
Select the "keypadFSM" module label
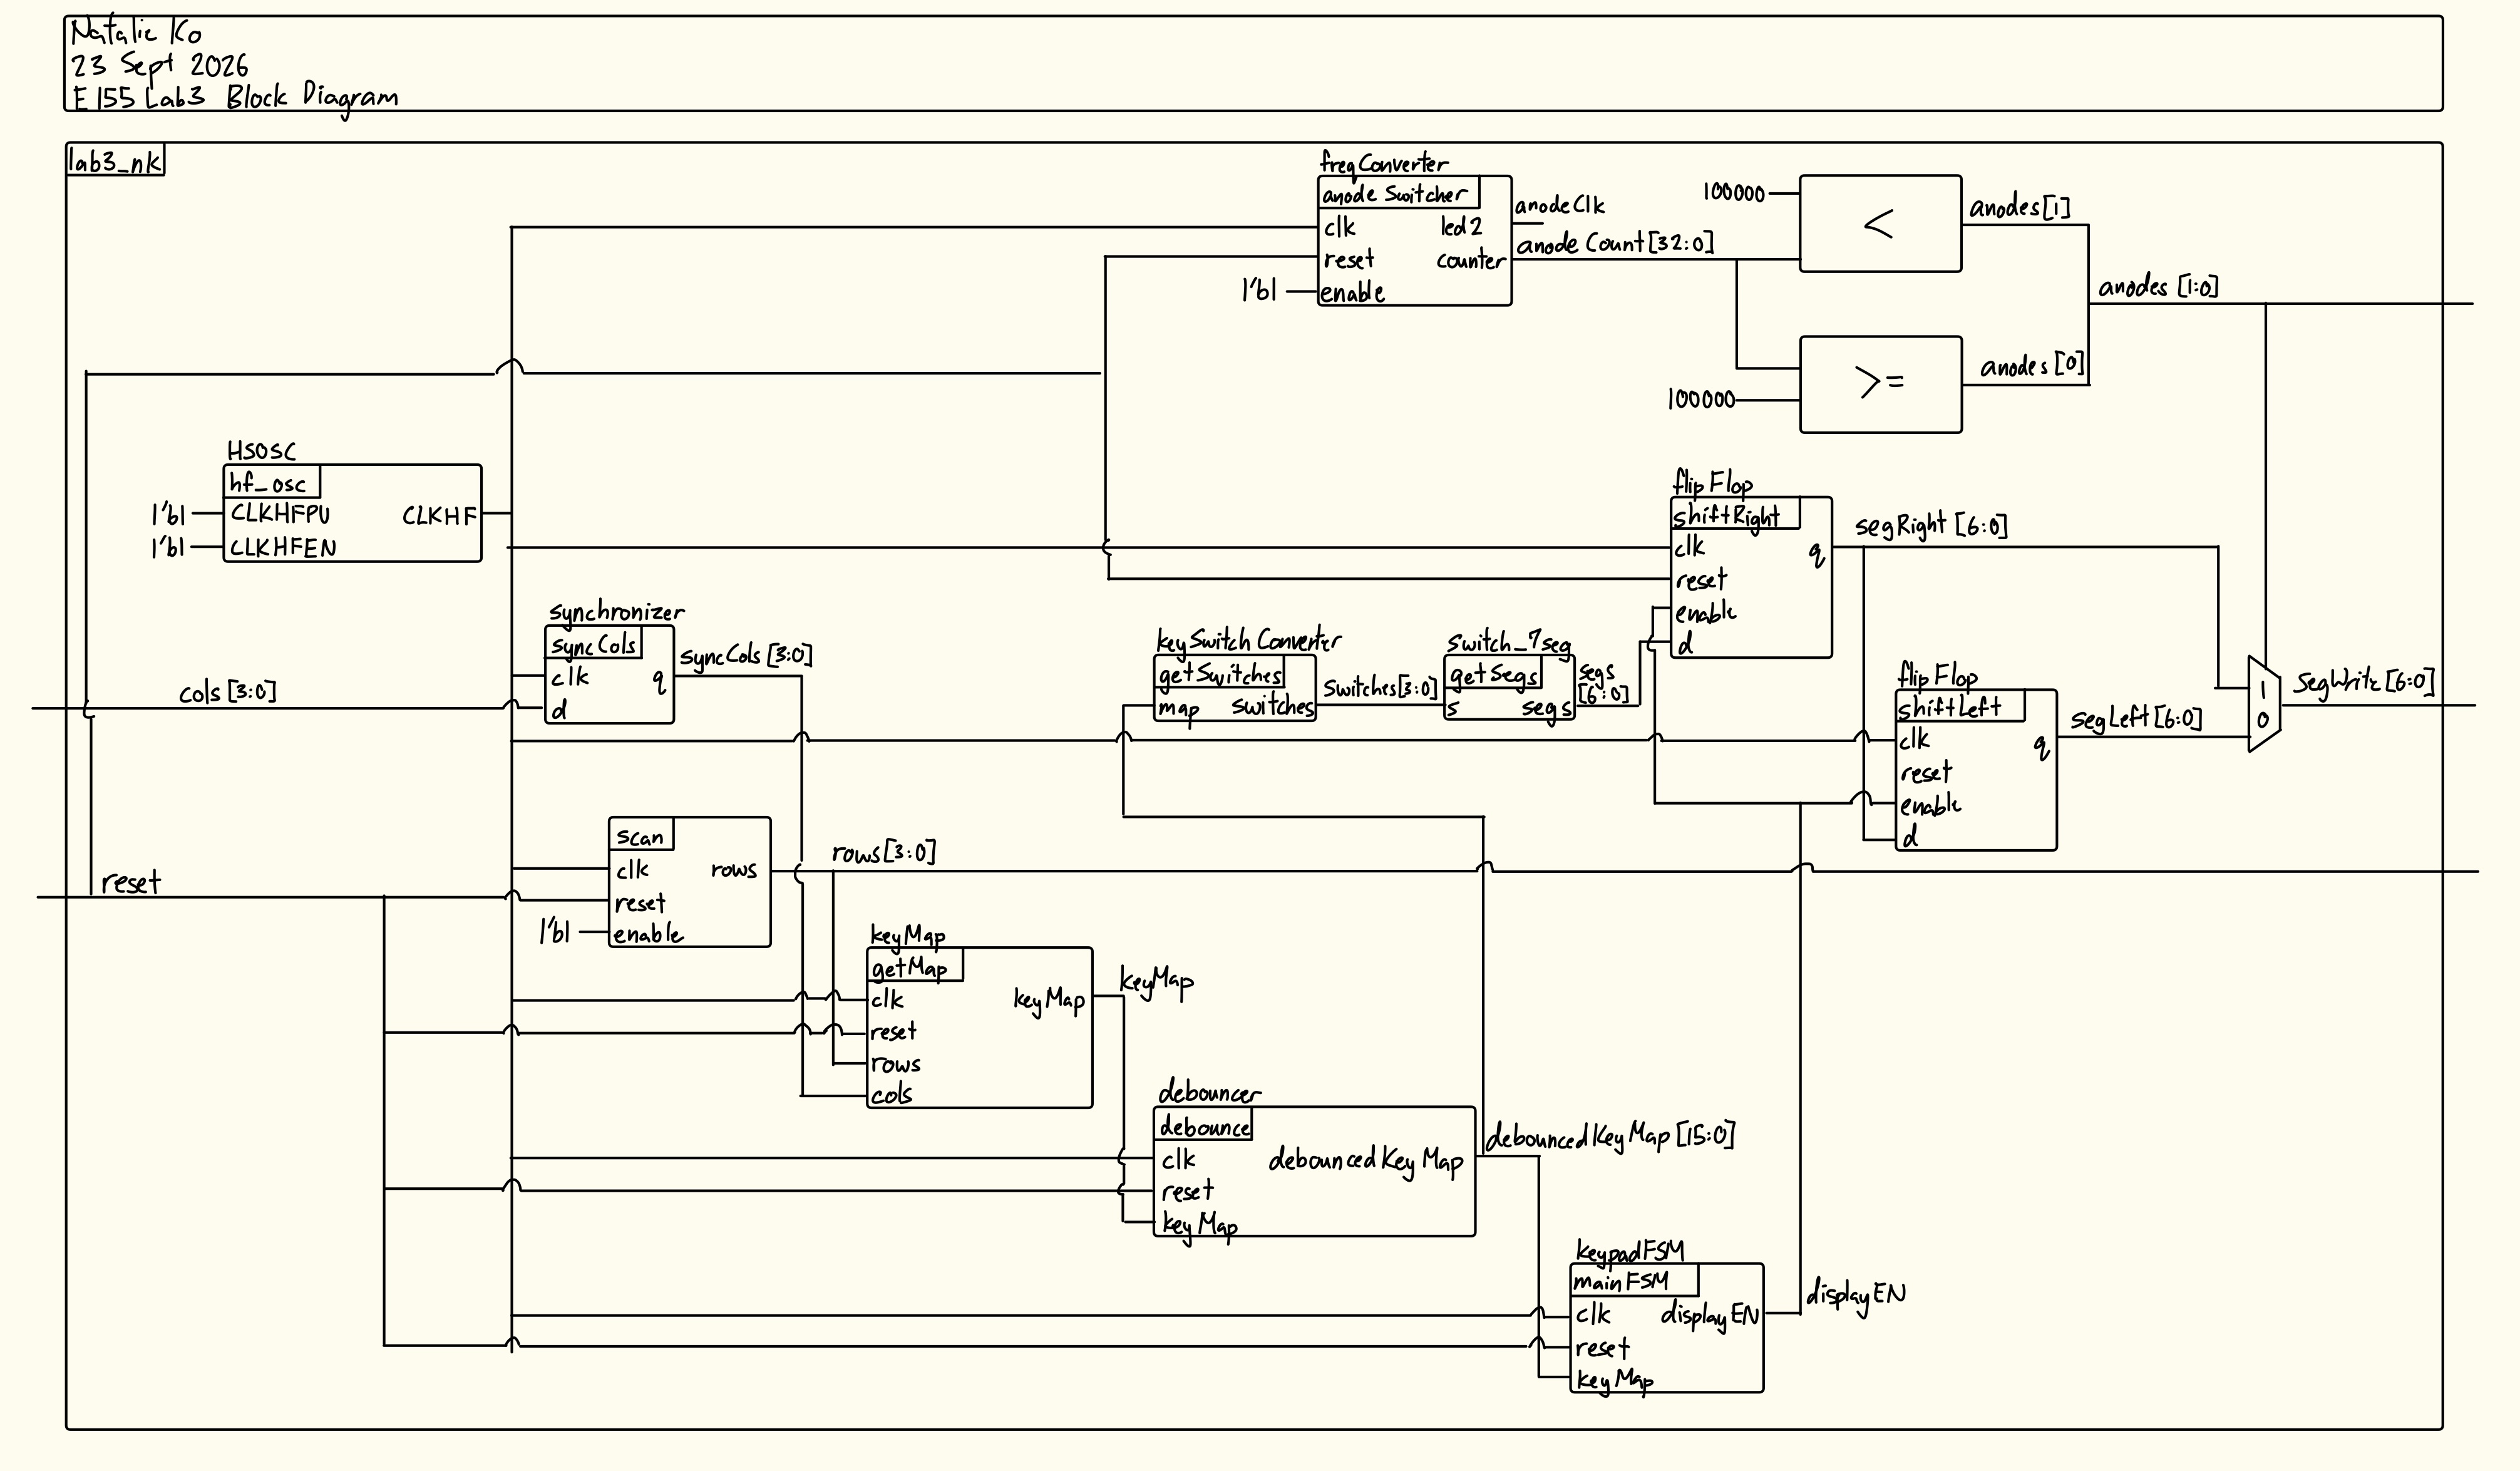pos(1630,1251)
